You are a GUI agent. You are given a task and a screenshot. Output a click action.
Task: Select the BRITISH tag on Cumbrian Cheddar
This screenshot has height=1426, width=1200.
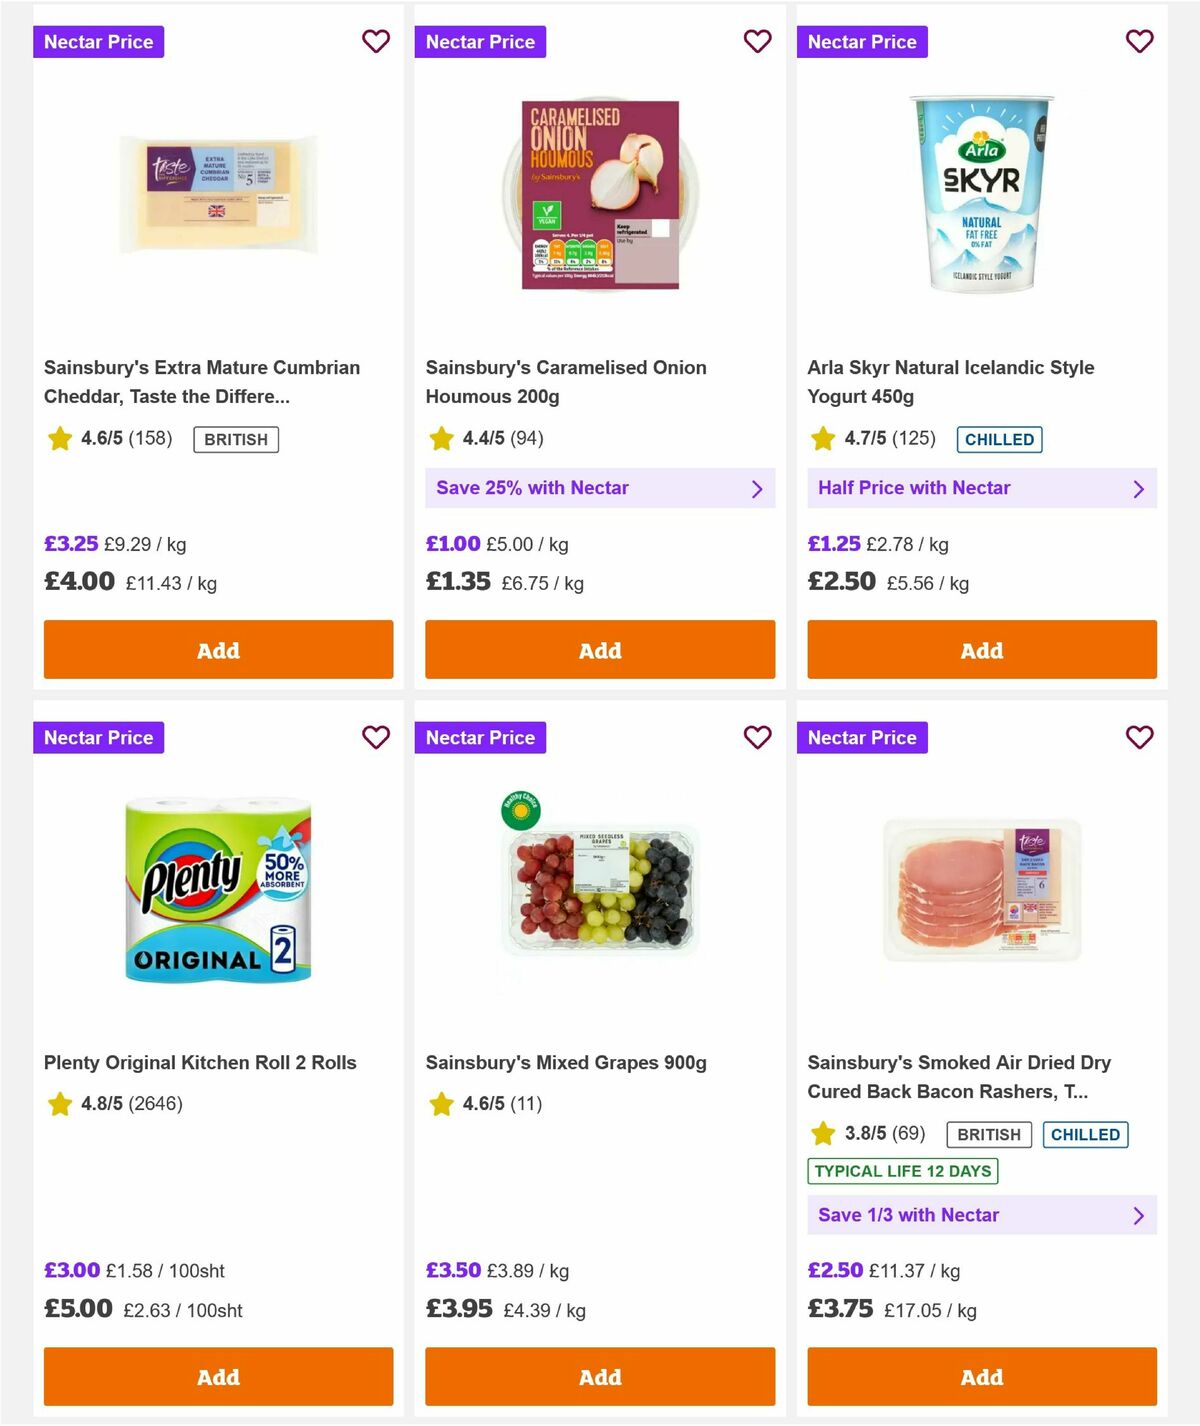(235, 439)
